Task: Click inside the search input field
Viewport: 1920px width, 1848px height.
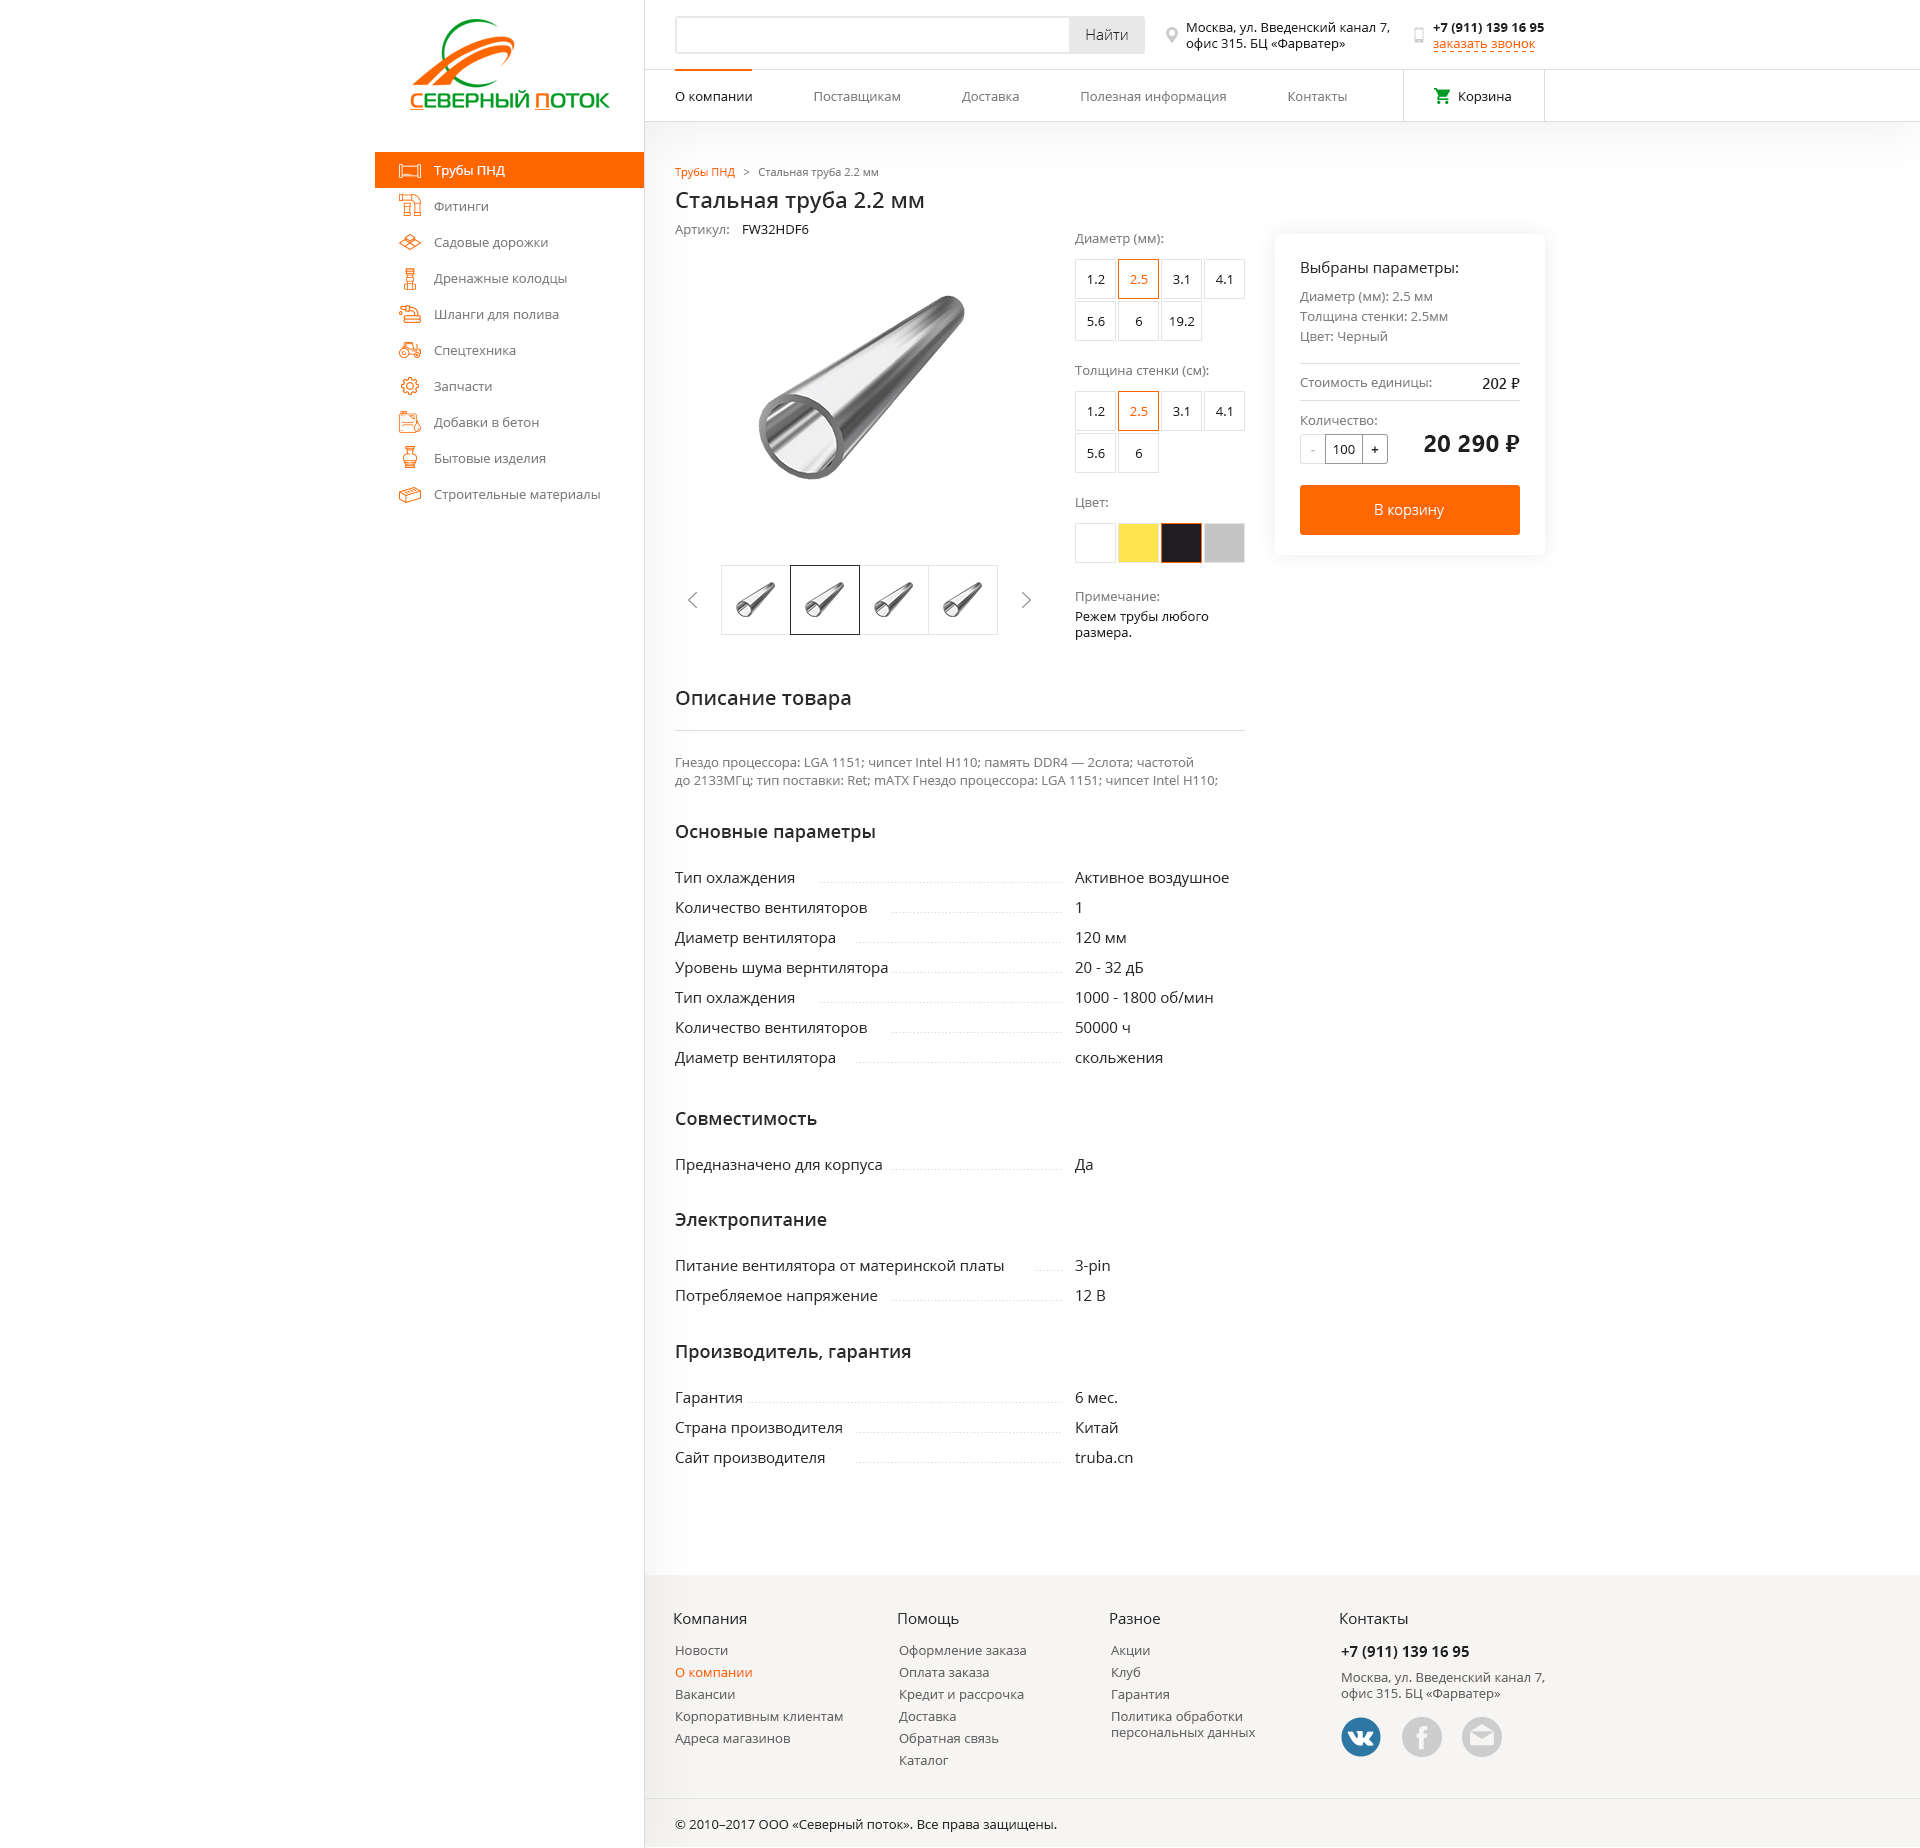Action: coord(872,35)
